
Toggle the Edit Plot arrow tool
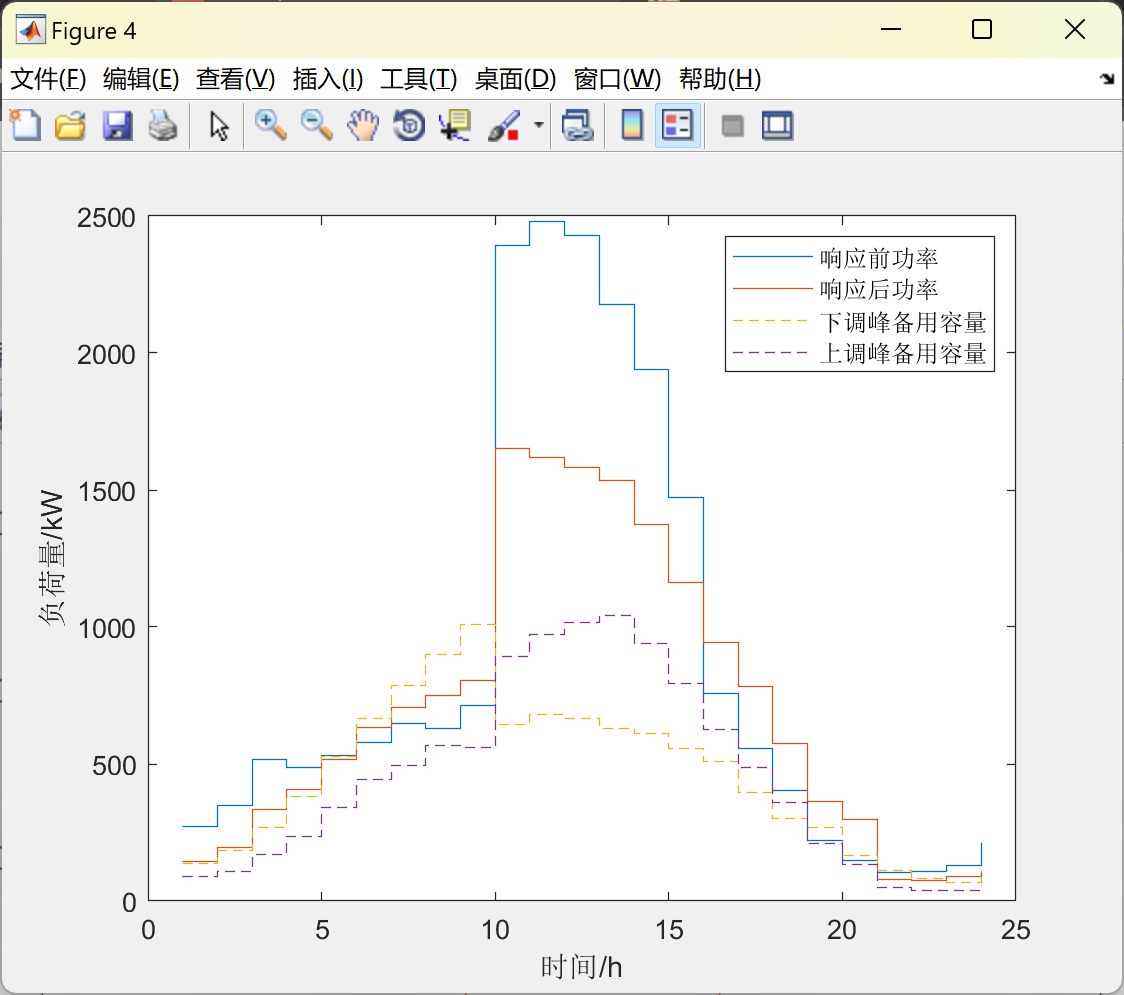pos(219,125)
